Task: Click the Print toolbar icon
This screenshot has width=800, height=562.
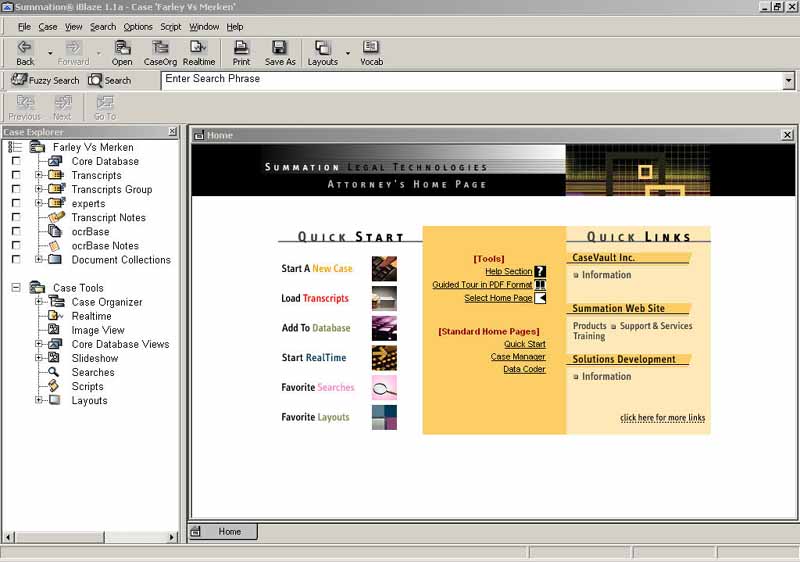Action: coord(241,48)
